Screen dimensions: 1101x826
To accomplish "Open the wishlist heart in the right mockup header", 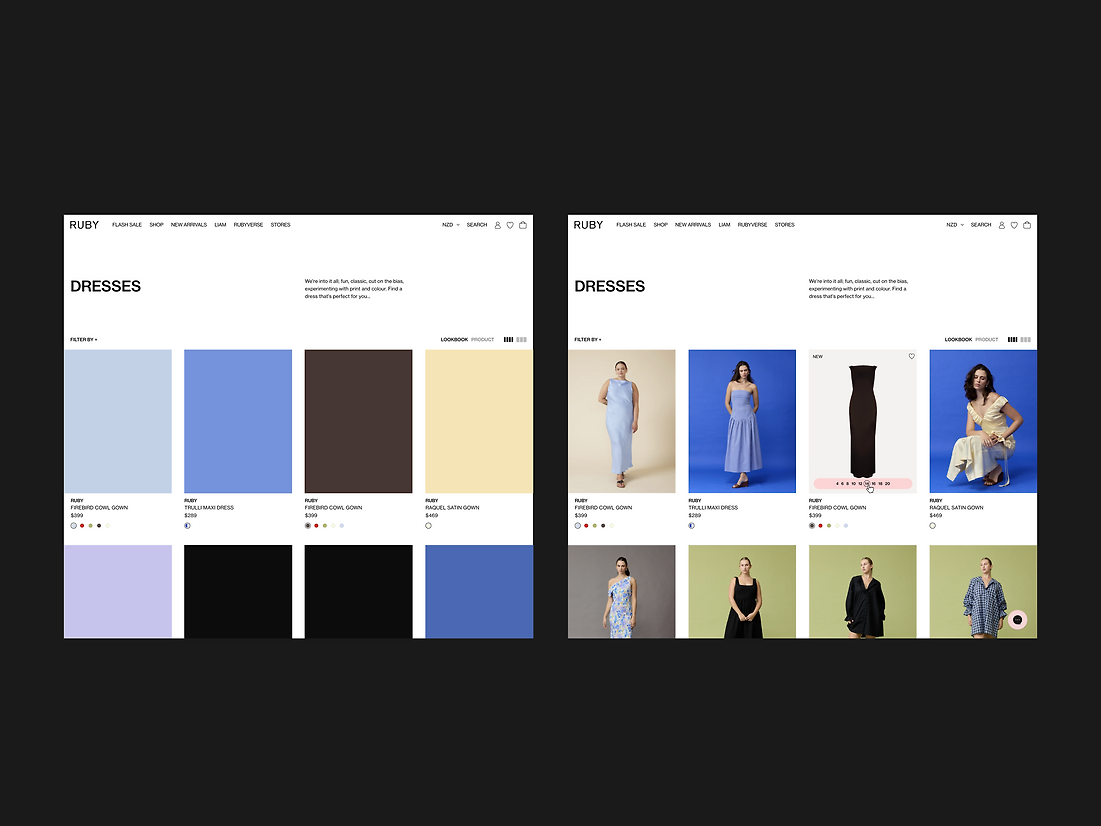I will click(x=1014, y=225).
